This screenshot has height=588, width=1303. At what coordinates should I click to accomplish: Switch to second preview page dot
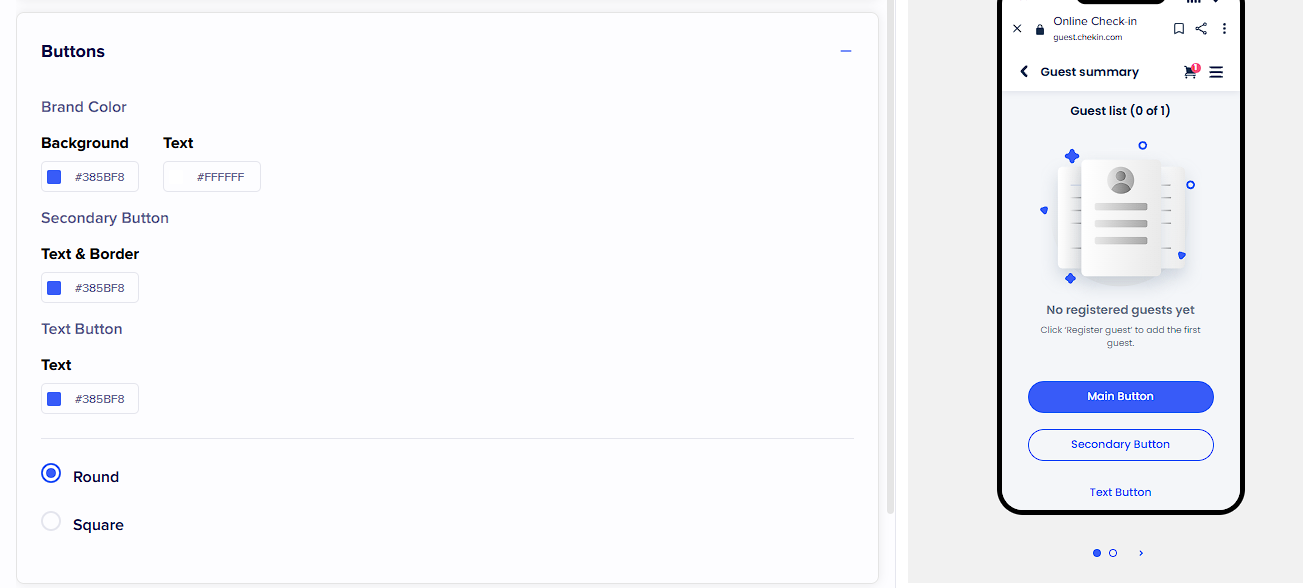pos(1113,553)
